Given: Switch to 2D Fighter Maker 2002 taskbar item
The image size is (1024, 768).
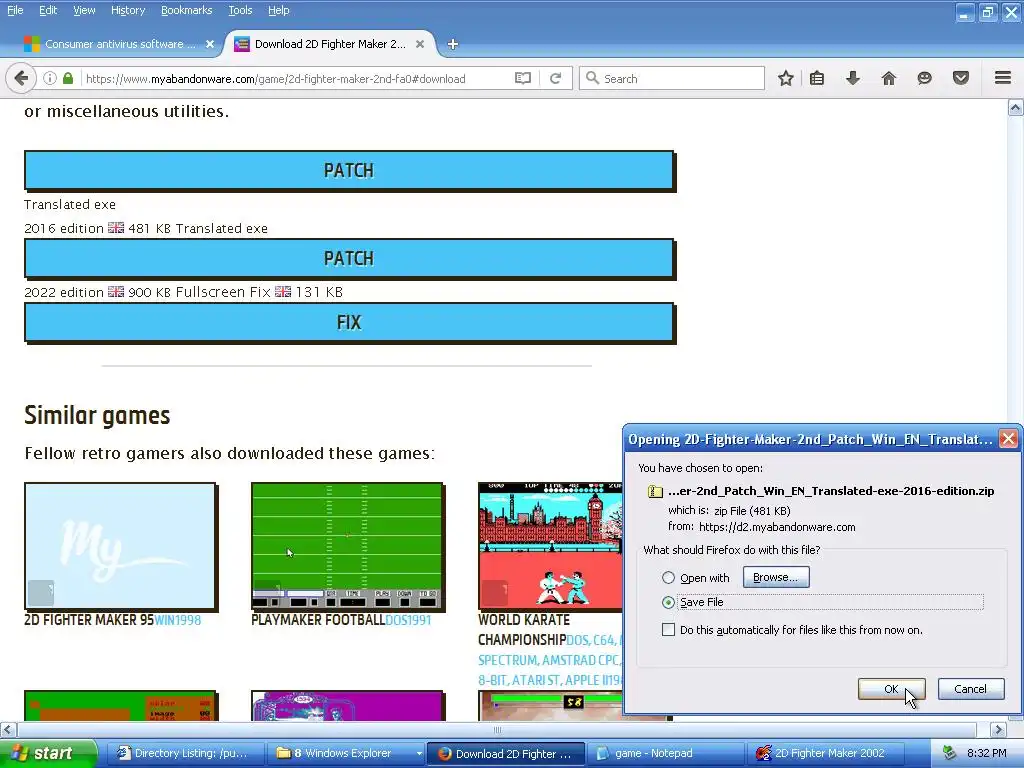Looking at the screenshot, I should [826, 754].
